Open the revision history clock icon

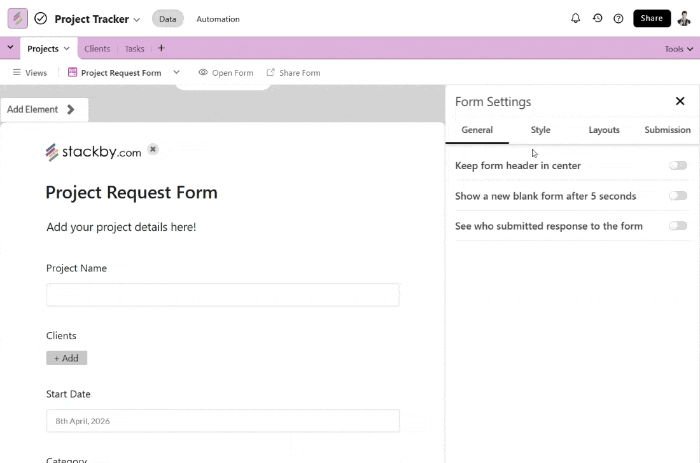pyautogui.click(x=597, y=18)
